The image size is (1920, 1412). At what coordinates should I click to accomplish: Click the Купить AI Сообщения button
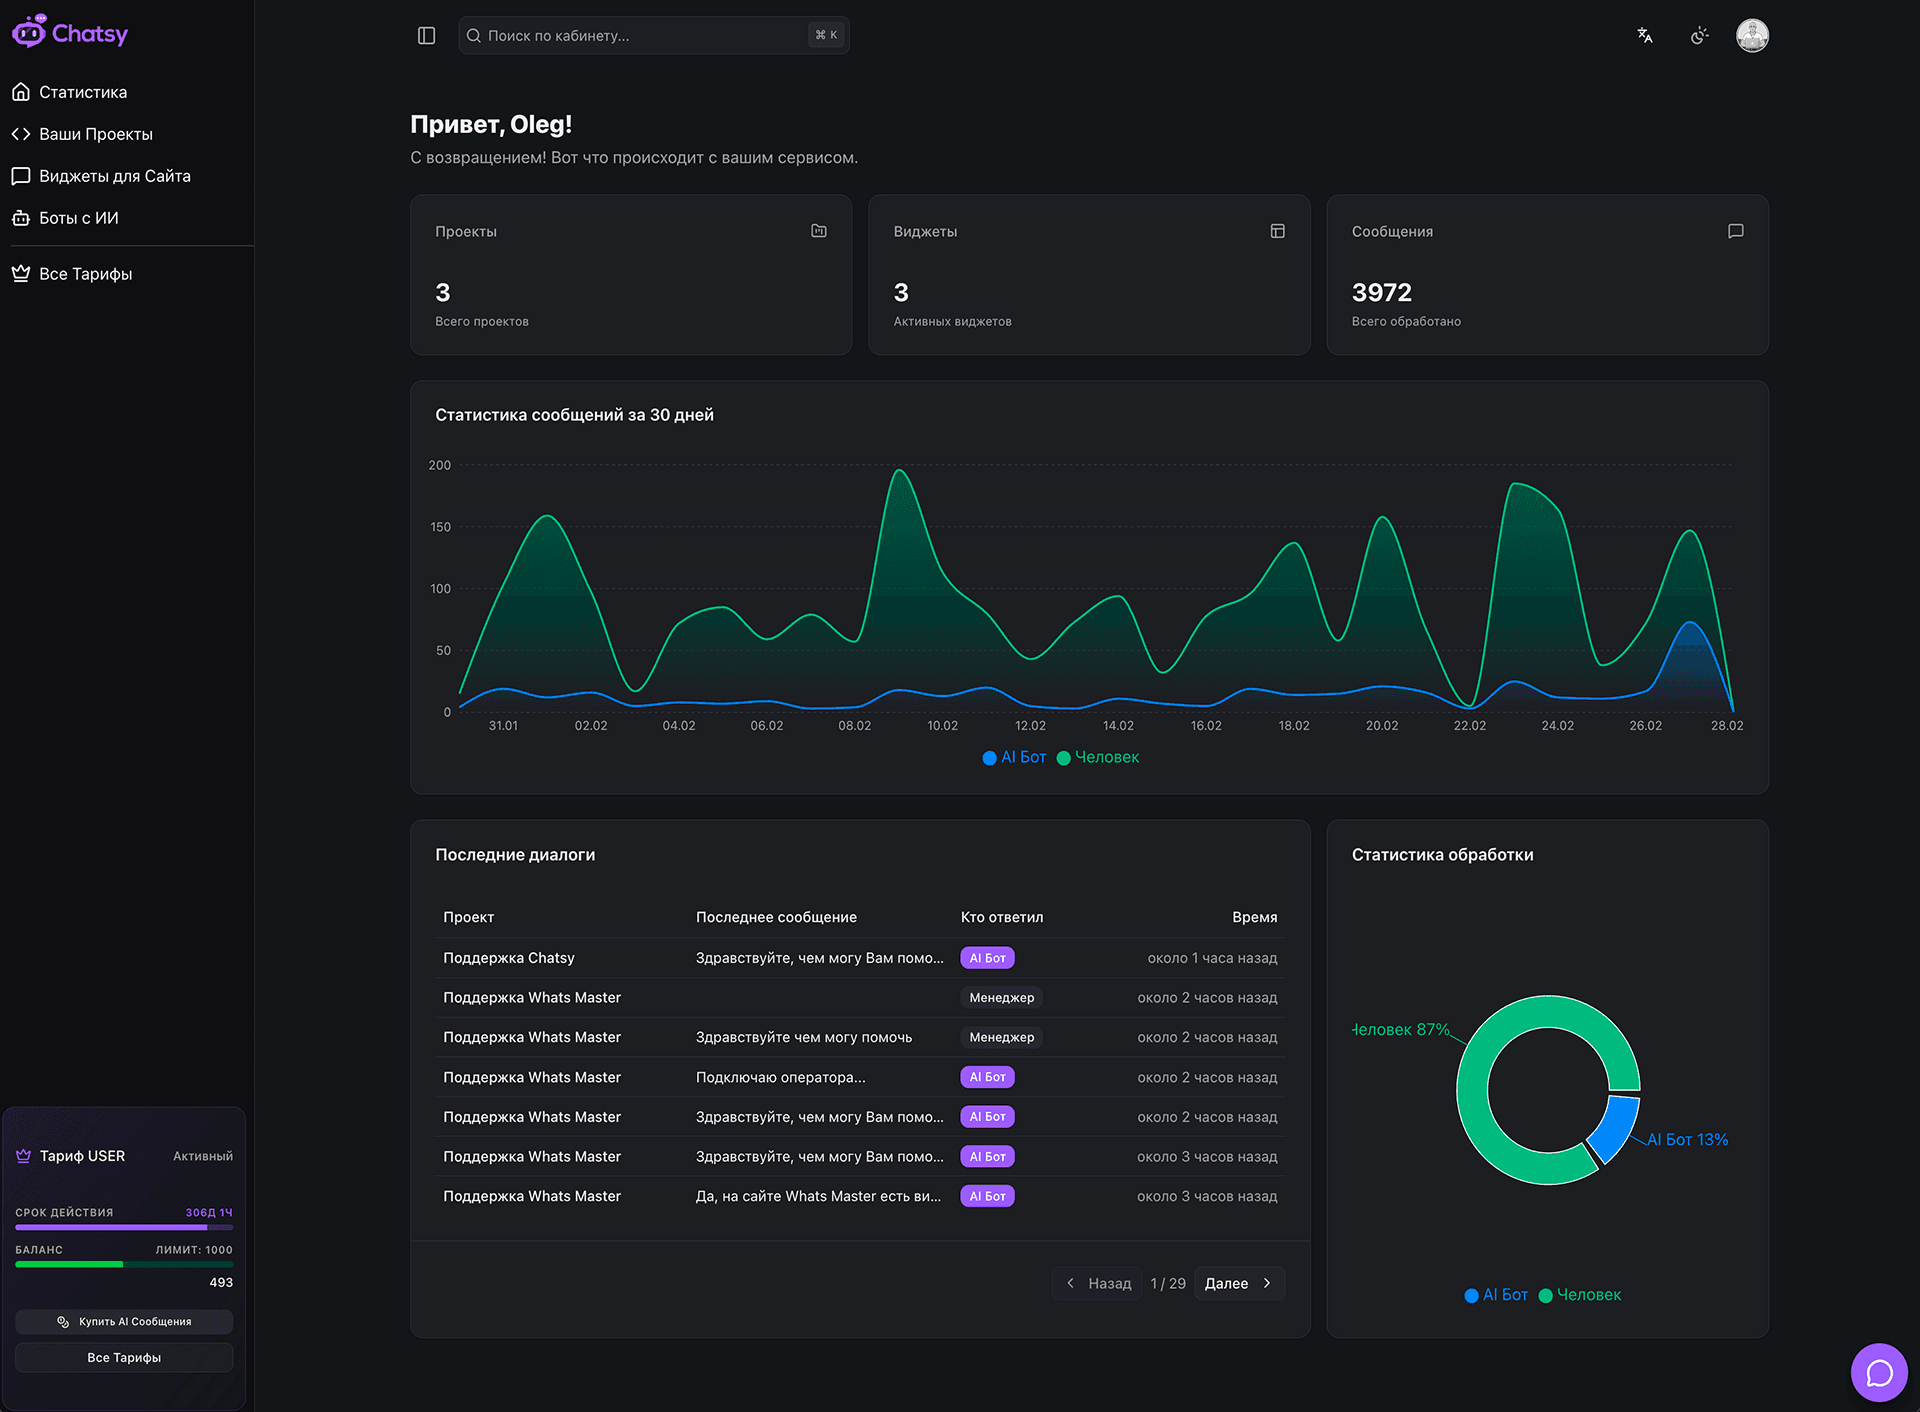click(123, 1321)
